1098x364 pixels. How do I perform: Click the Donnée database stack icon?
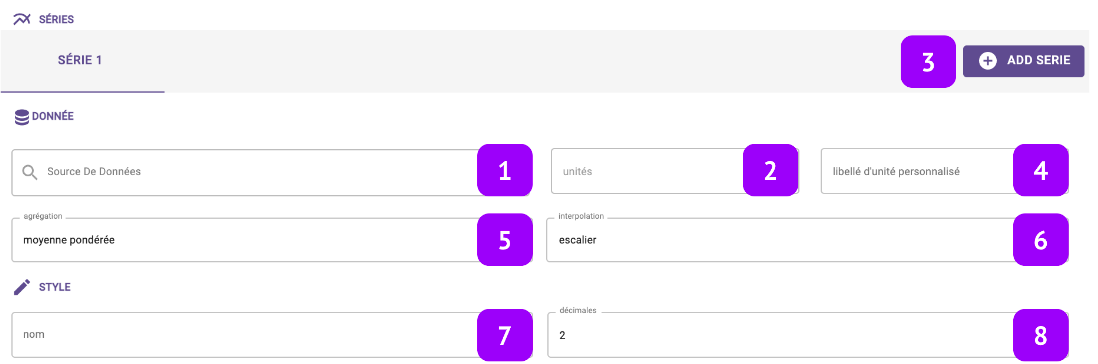coord(22,117)
